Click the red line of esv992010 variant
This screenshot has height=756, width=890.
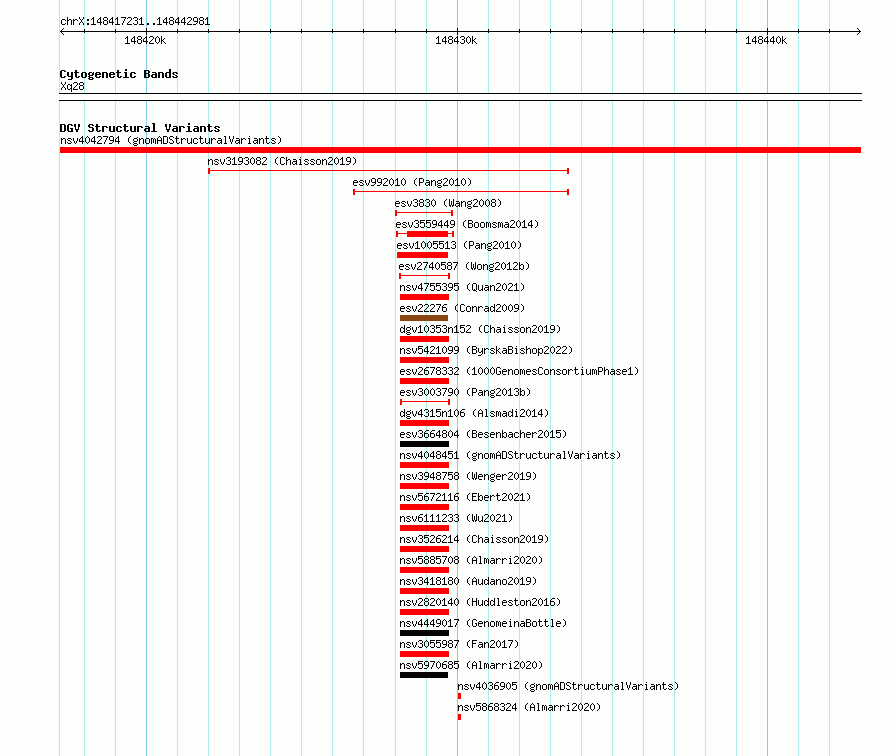pyautogui.click(x=461, y=192)
